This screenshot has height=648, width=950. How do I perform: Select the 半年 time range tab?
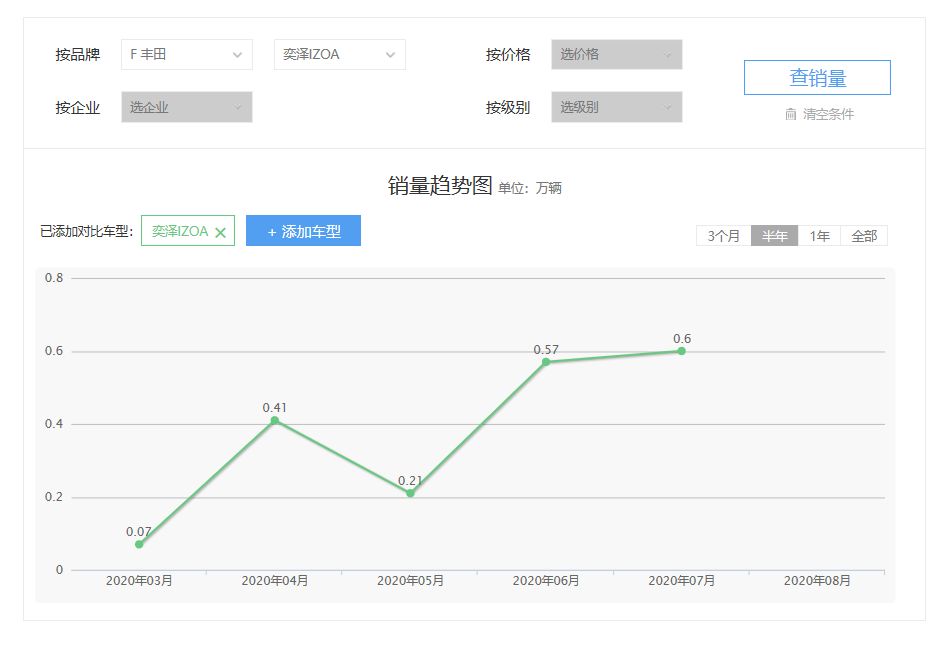pos(775,236)
